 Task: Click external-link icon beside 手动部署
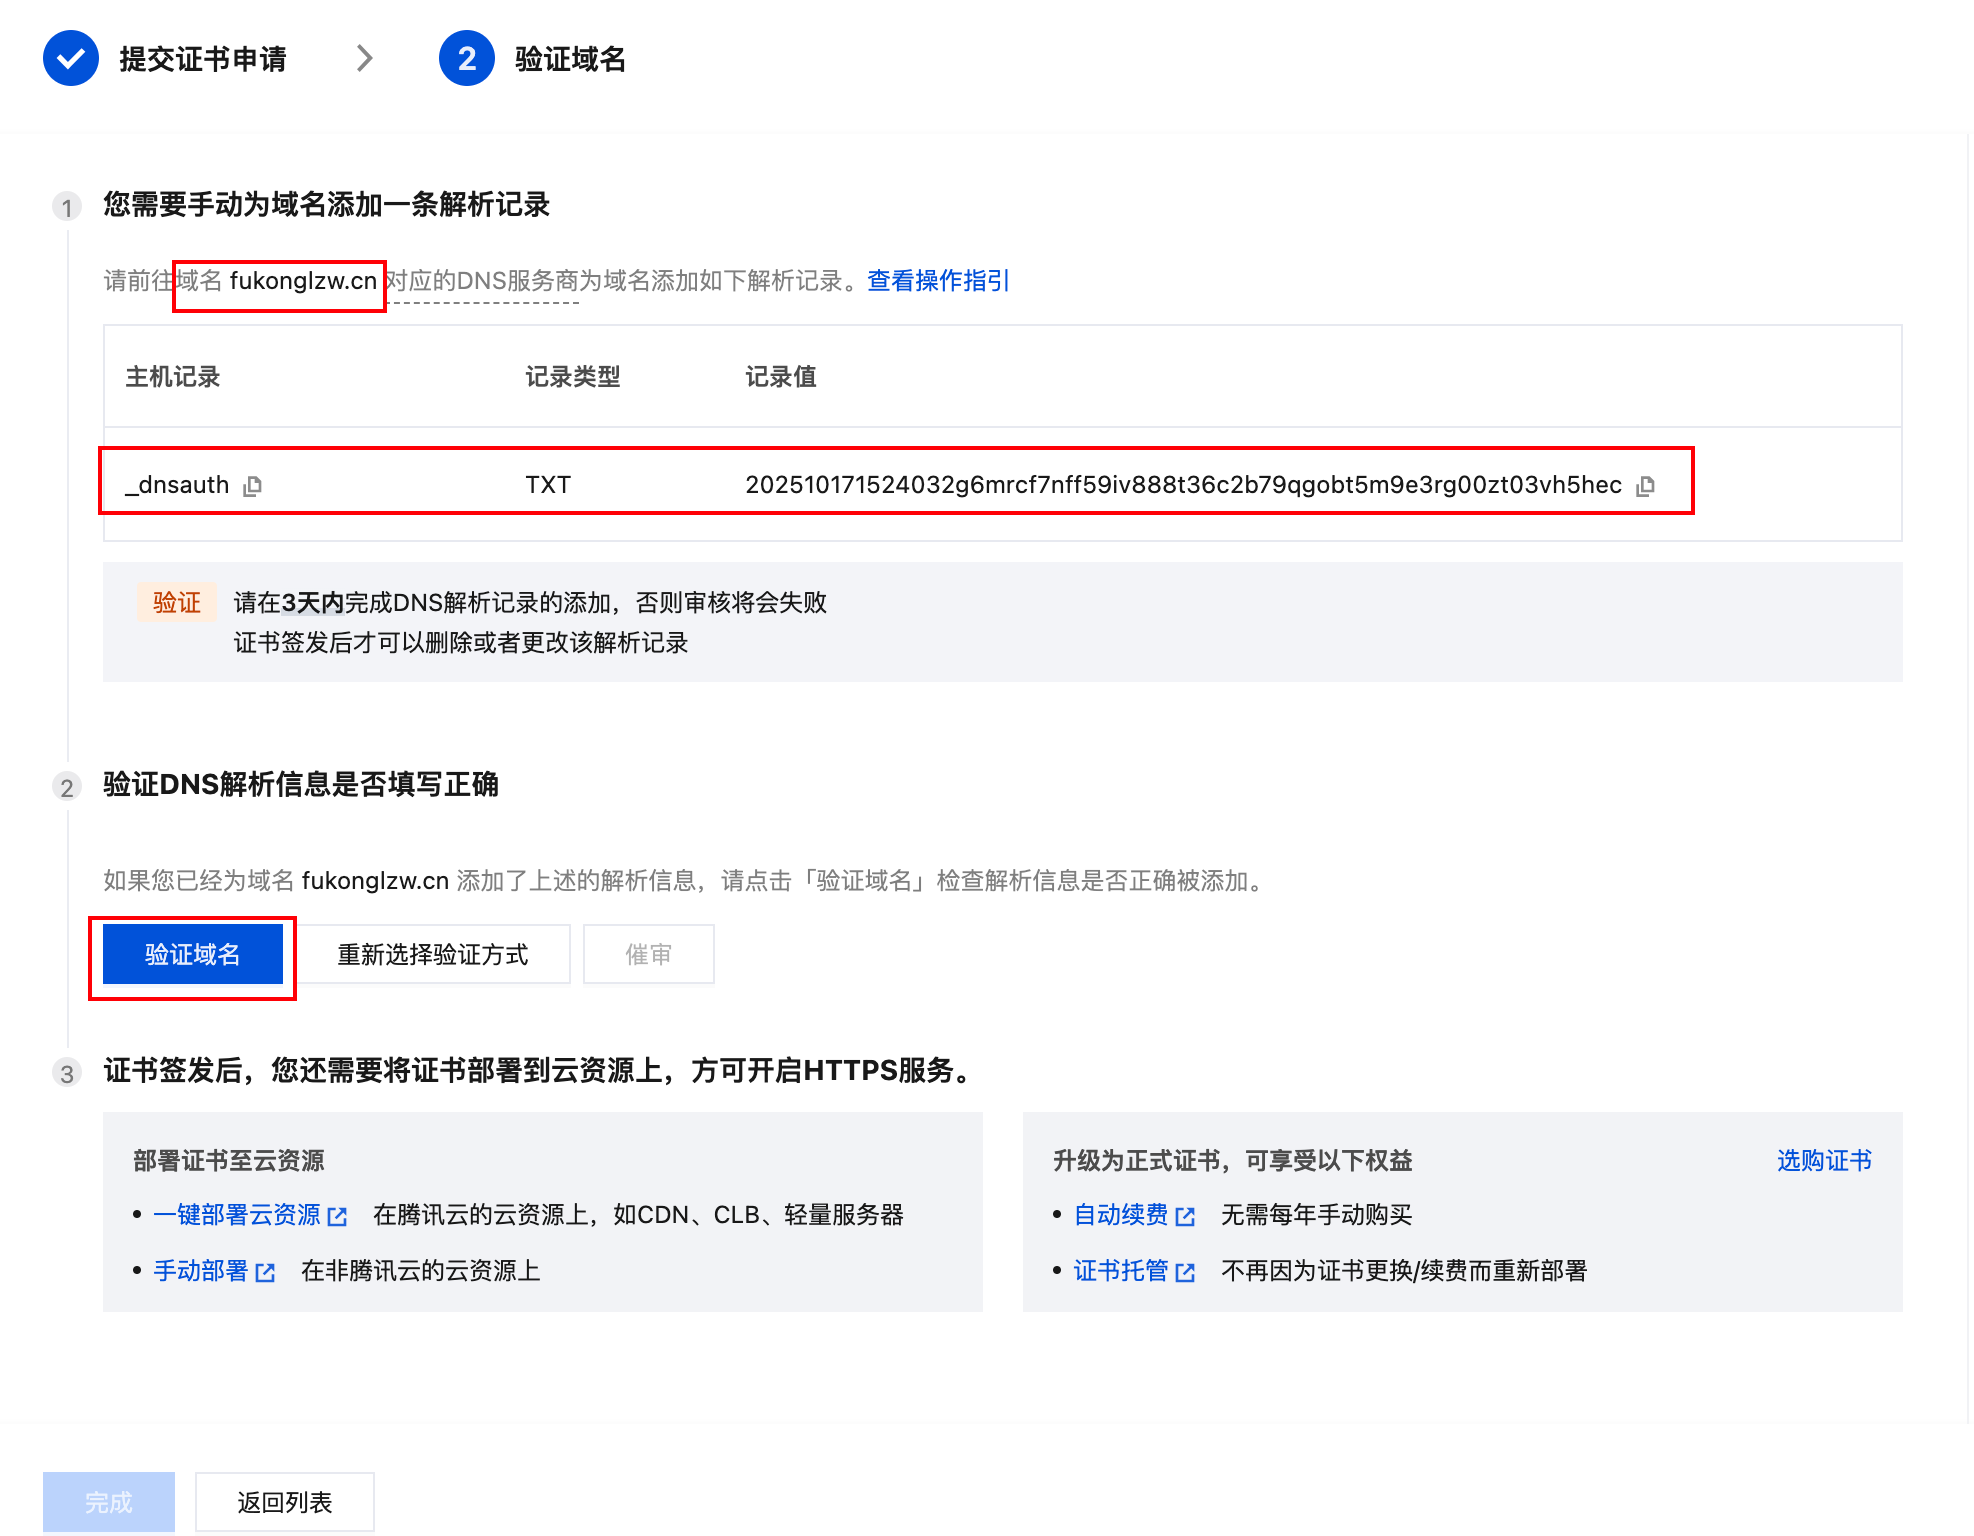(265, 1272)
